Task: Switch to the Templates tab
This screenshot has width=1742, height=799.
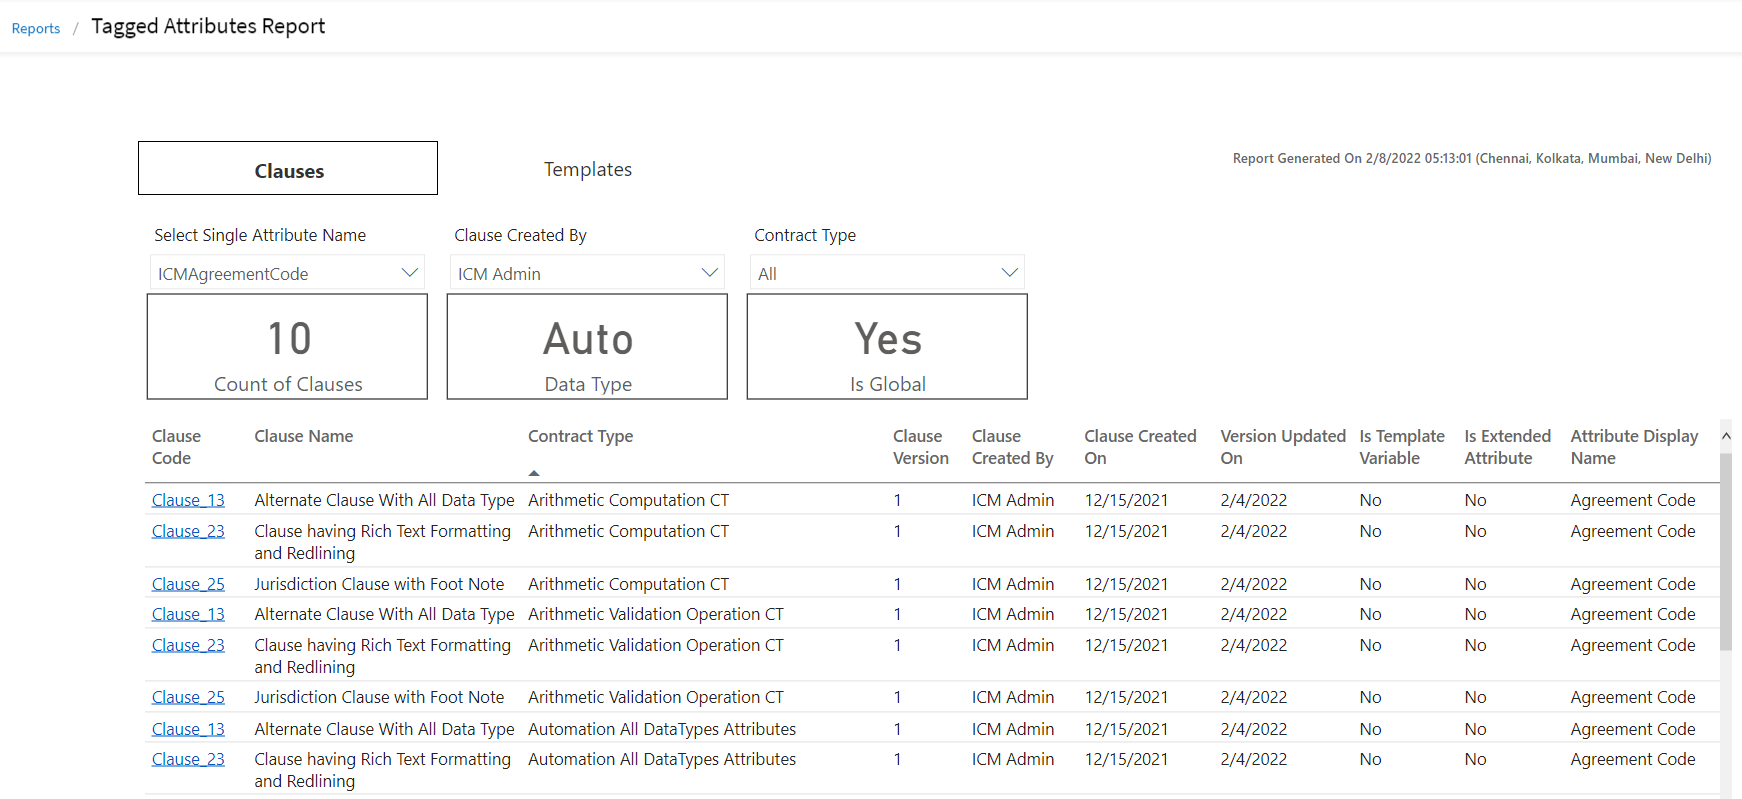Action: [587, 169]
